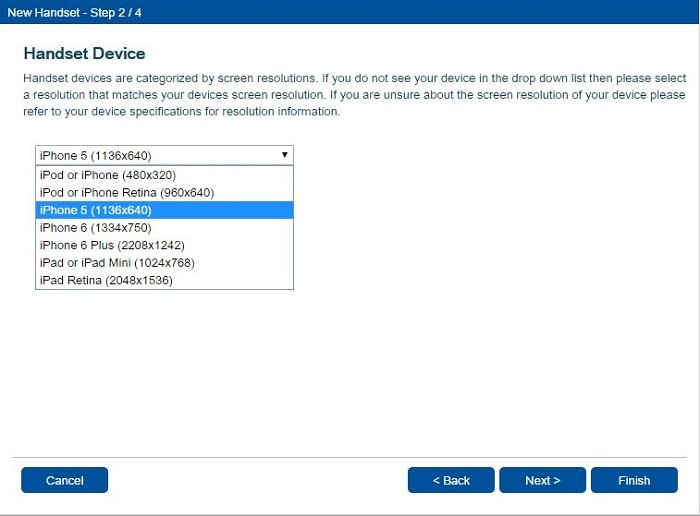
Task: Open the handset device dropdown arrow
Action: [284, 155]
